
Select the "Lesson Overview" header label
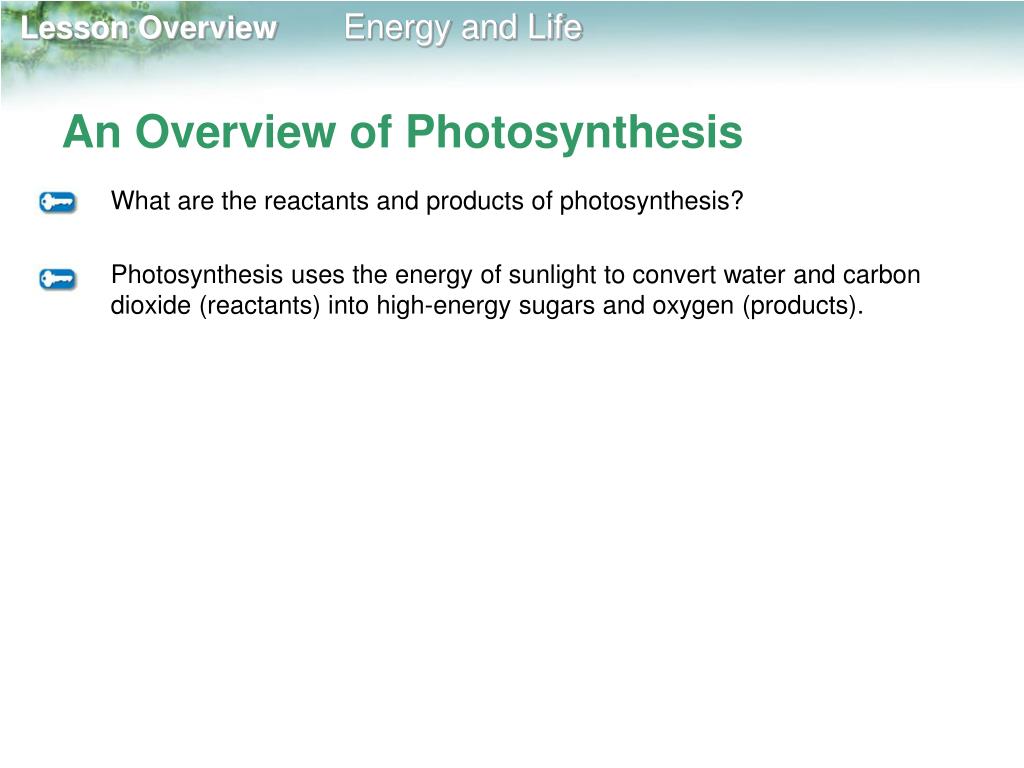pos(149,28)
